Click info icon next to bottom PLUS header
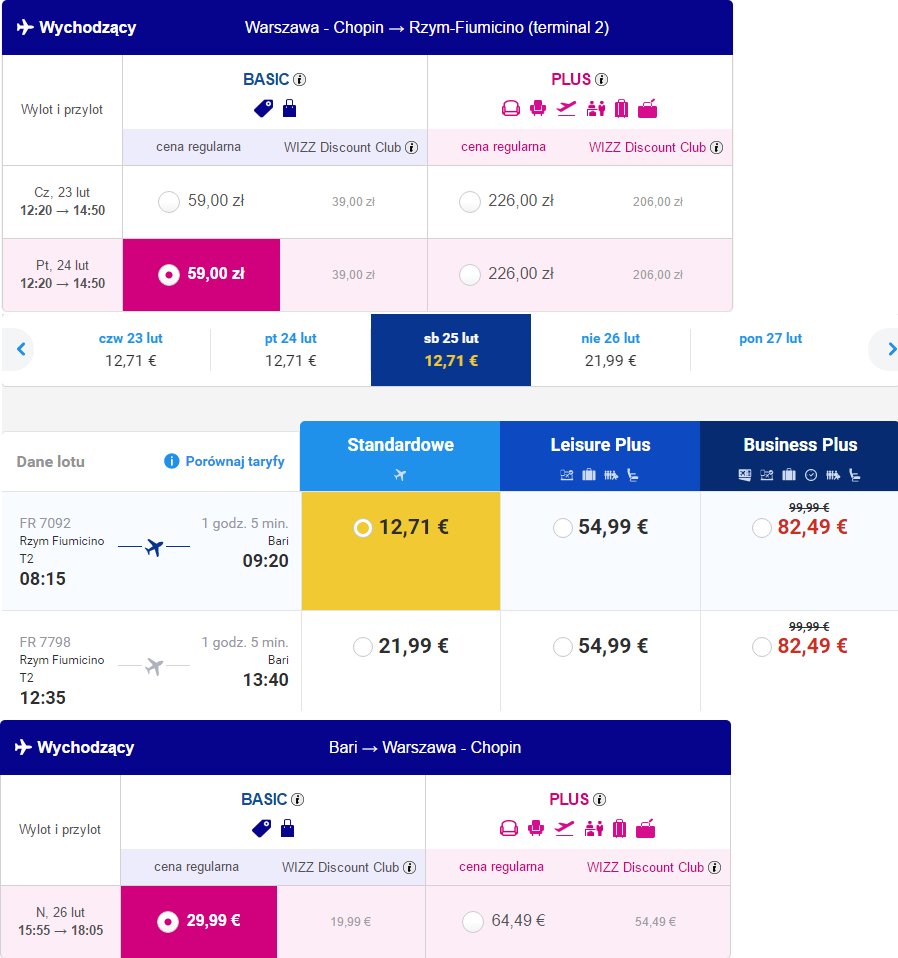This screenshot has height=958, width=898. coord(600,799)
